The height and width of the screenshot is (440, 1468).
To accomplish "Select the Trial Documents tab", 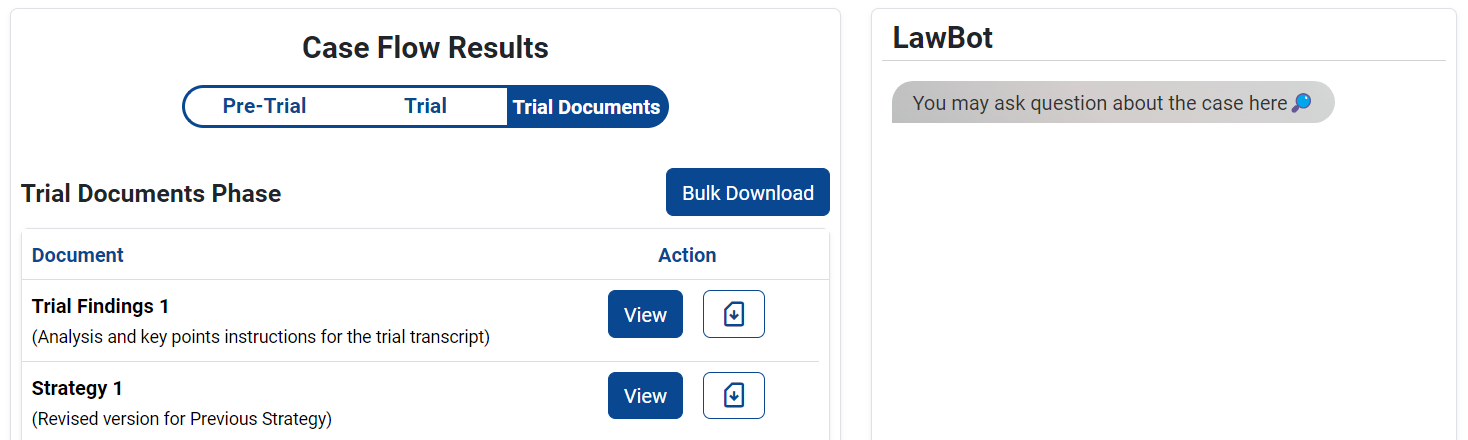I will tap(587, 107).
